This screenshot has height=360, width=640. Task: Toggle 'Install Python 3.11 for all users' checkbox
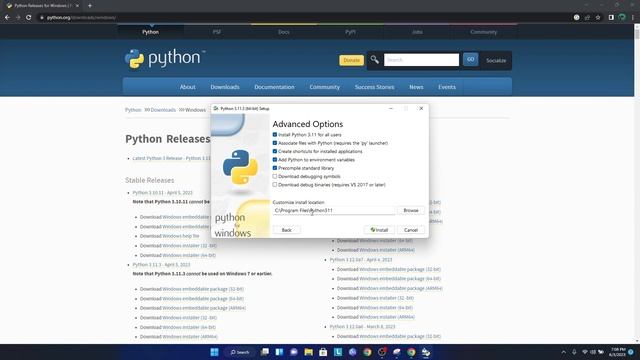point(275,135)
